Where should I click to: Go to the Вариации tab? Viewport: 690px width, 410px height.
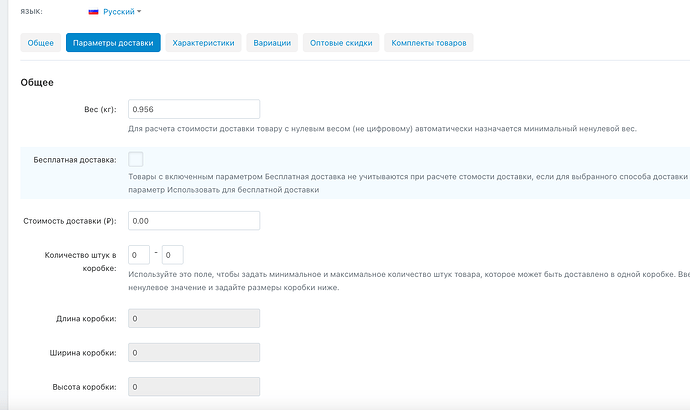[x=272, y=43]
